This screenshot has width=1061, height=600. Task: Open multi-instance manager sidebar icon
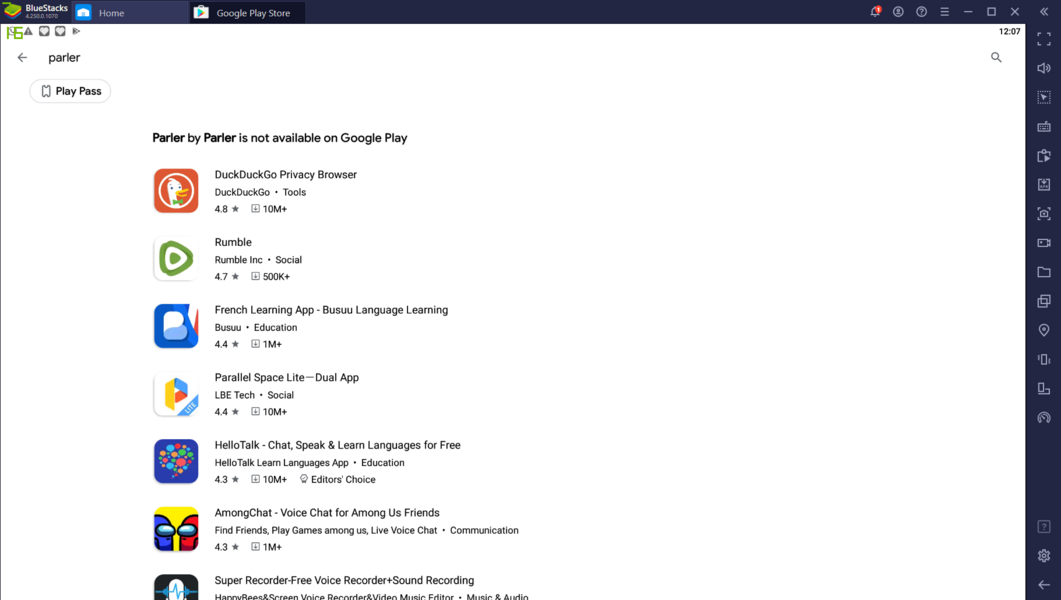click(1044, 301)
